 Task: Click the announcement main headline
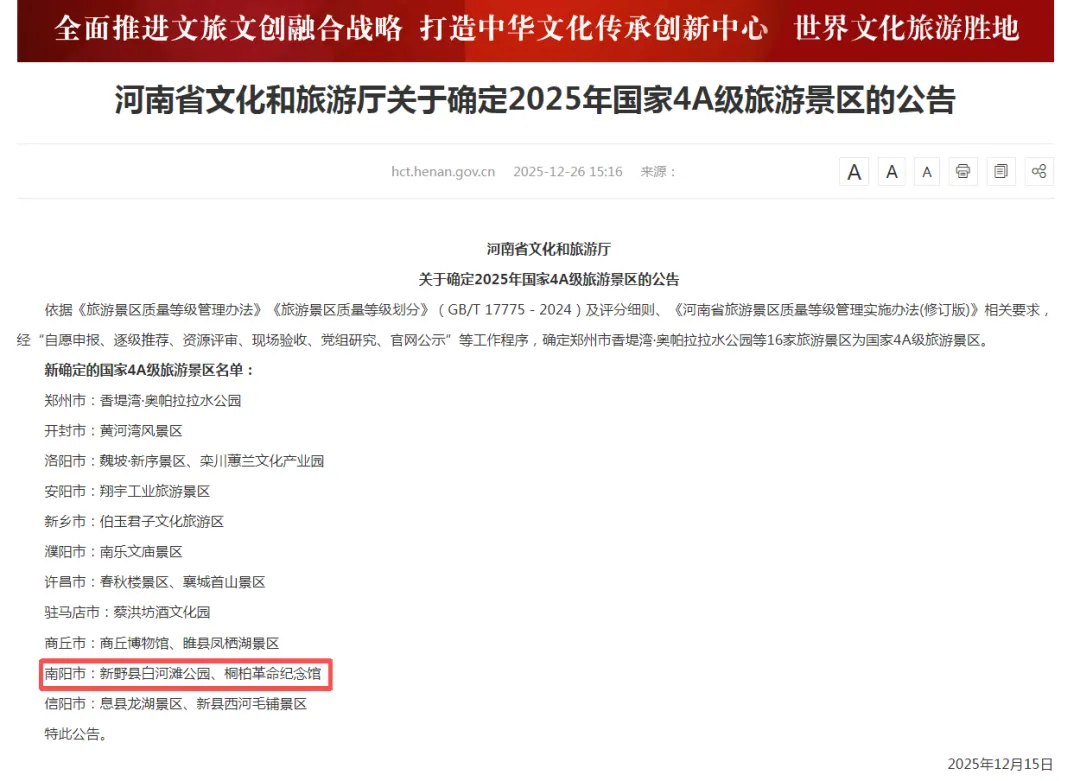click(x=535, y=101)
